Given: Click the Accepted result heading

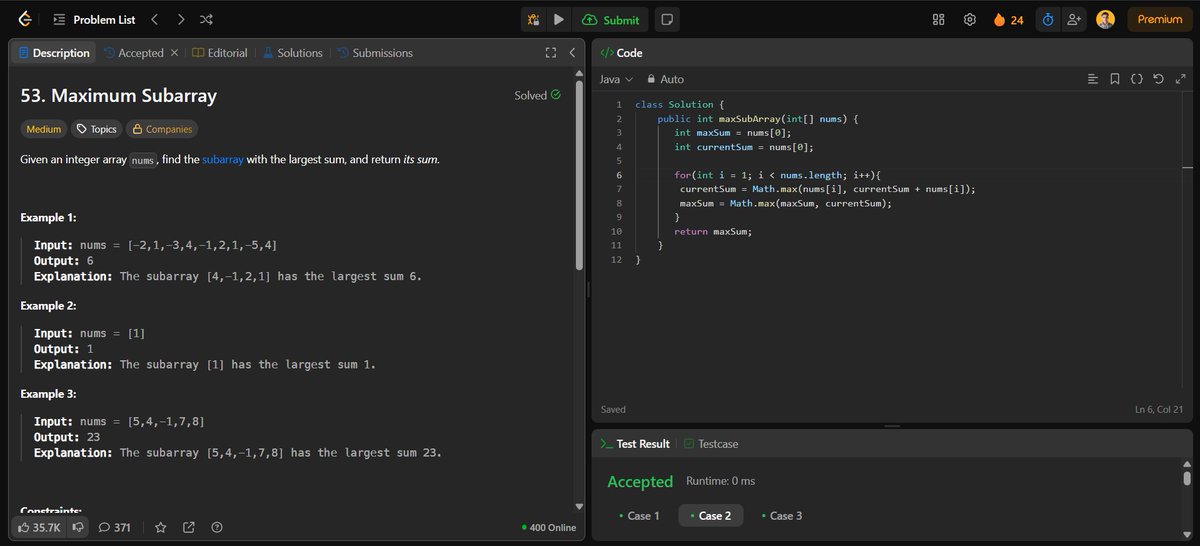Looking at the screenshot, I should [x=640, y=482].
